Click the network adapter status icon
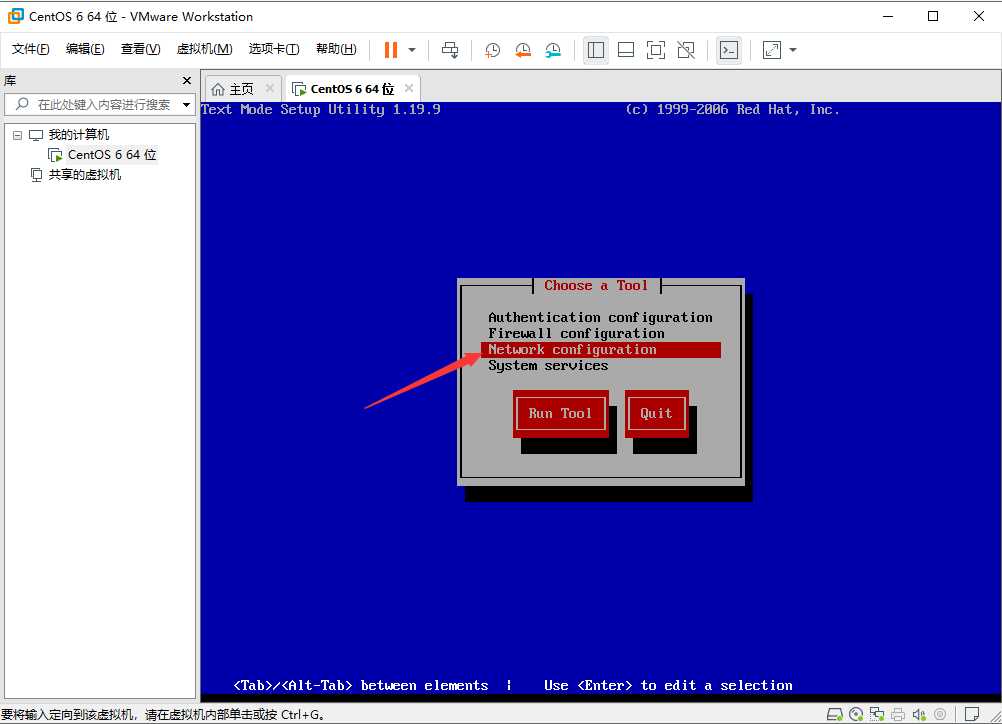 point(877,714)
